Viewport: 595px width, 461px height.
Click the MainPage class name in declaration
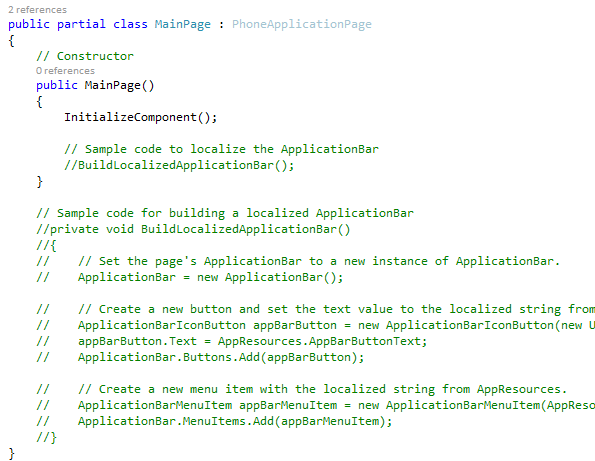(x=183, y=24)
